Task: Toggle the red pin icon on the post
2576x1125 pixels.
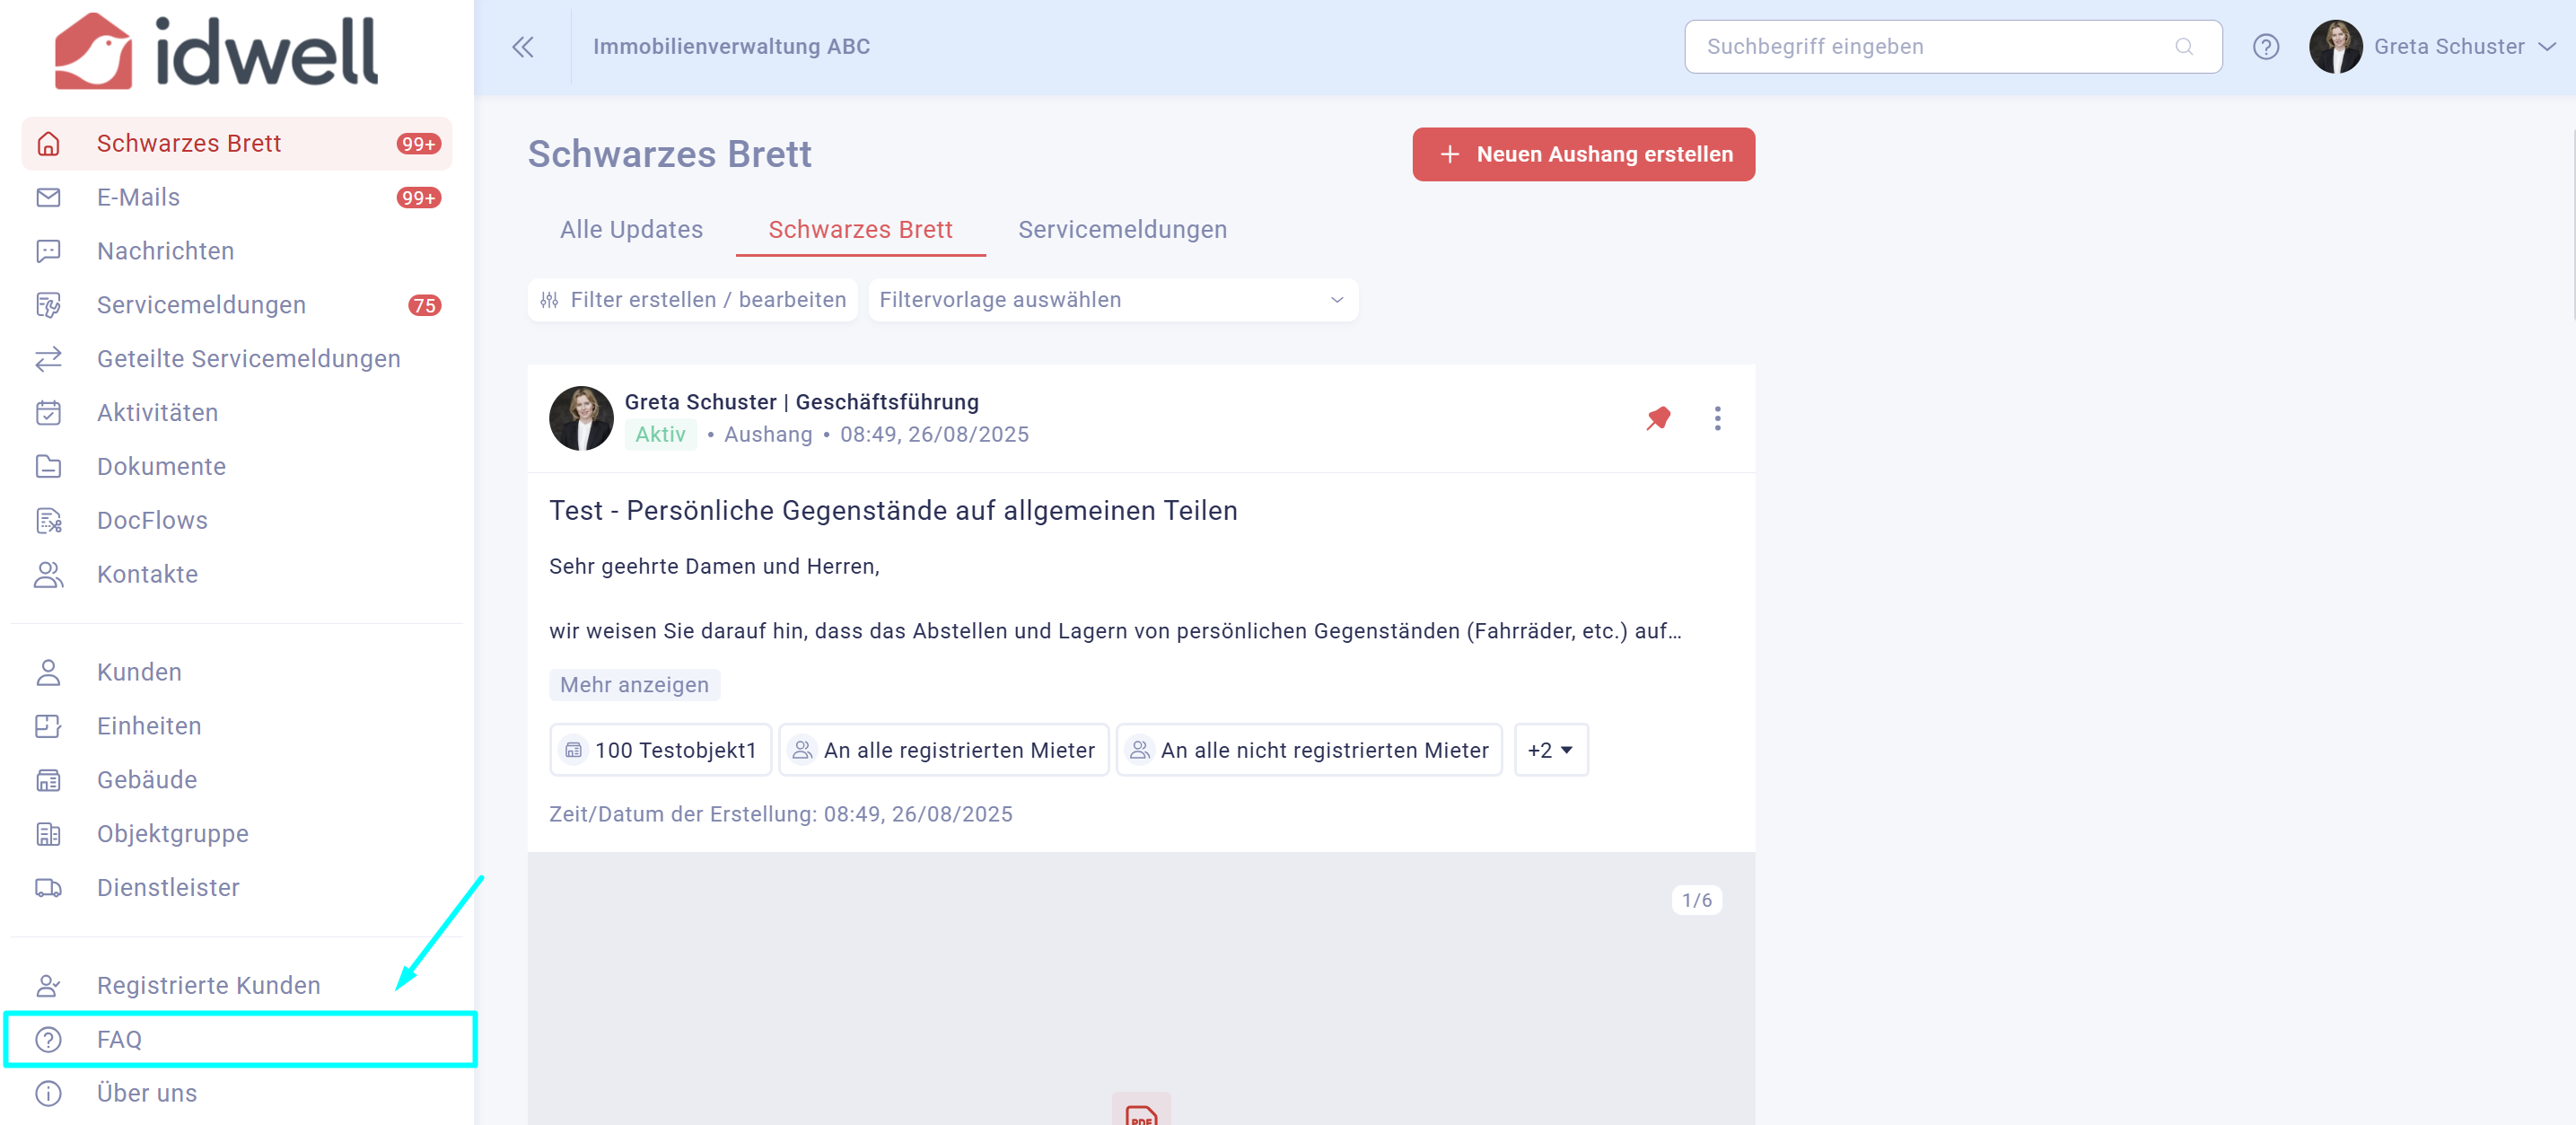Action: click(1658, 418)
